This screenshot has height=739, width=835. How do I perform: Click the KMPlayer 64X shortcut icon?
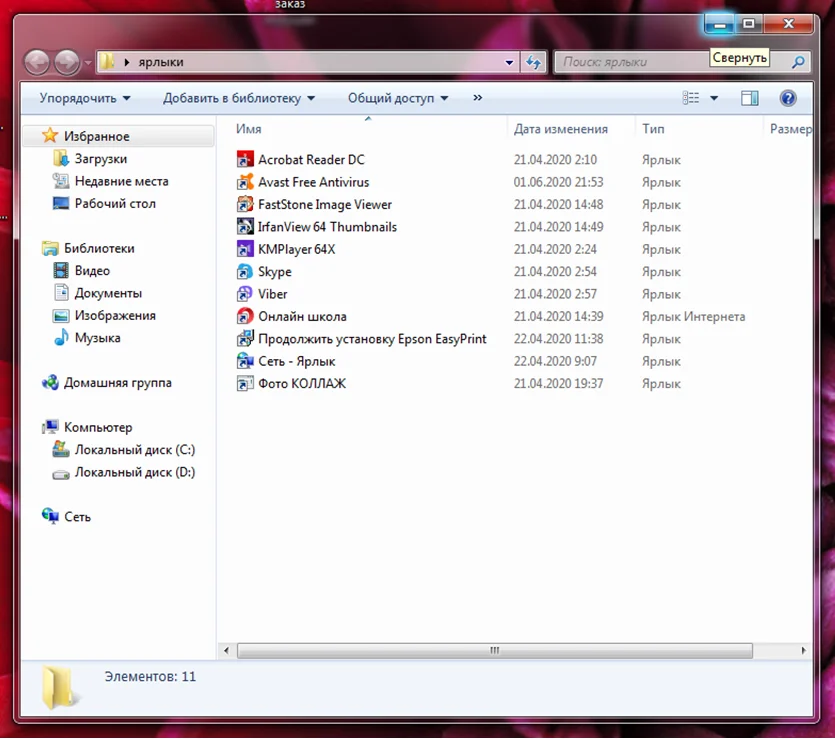click(x=245, y=249)
